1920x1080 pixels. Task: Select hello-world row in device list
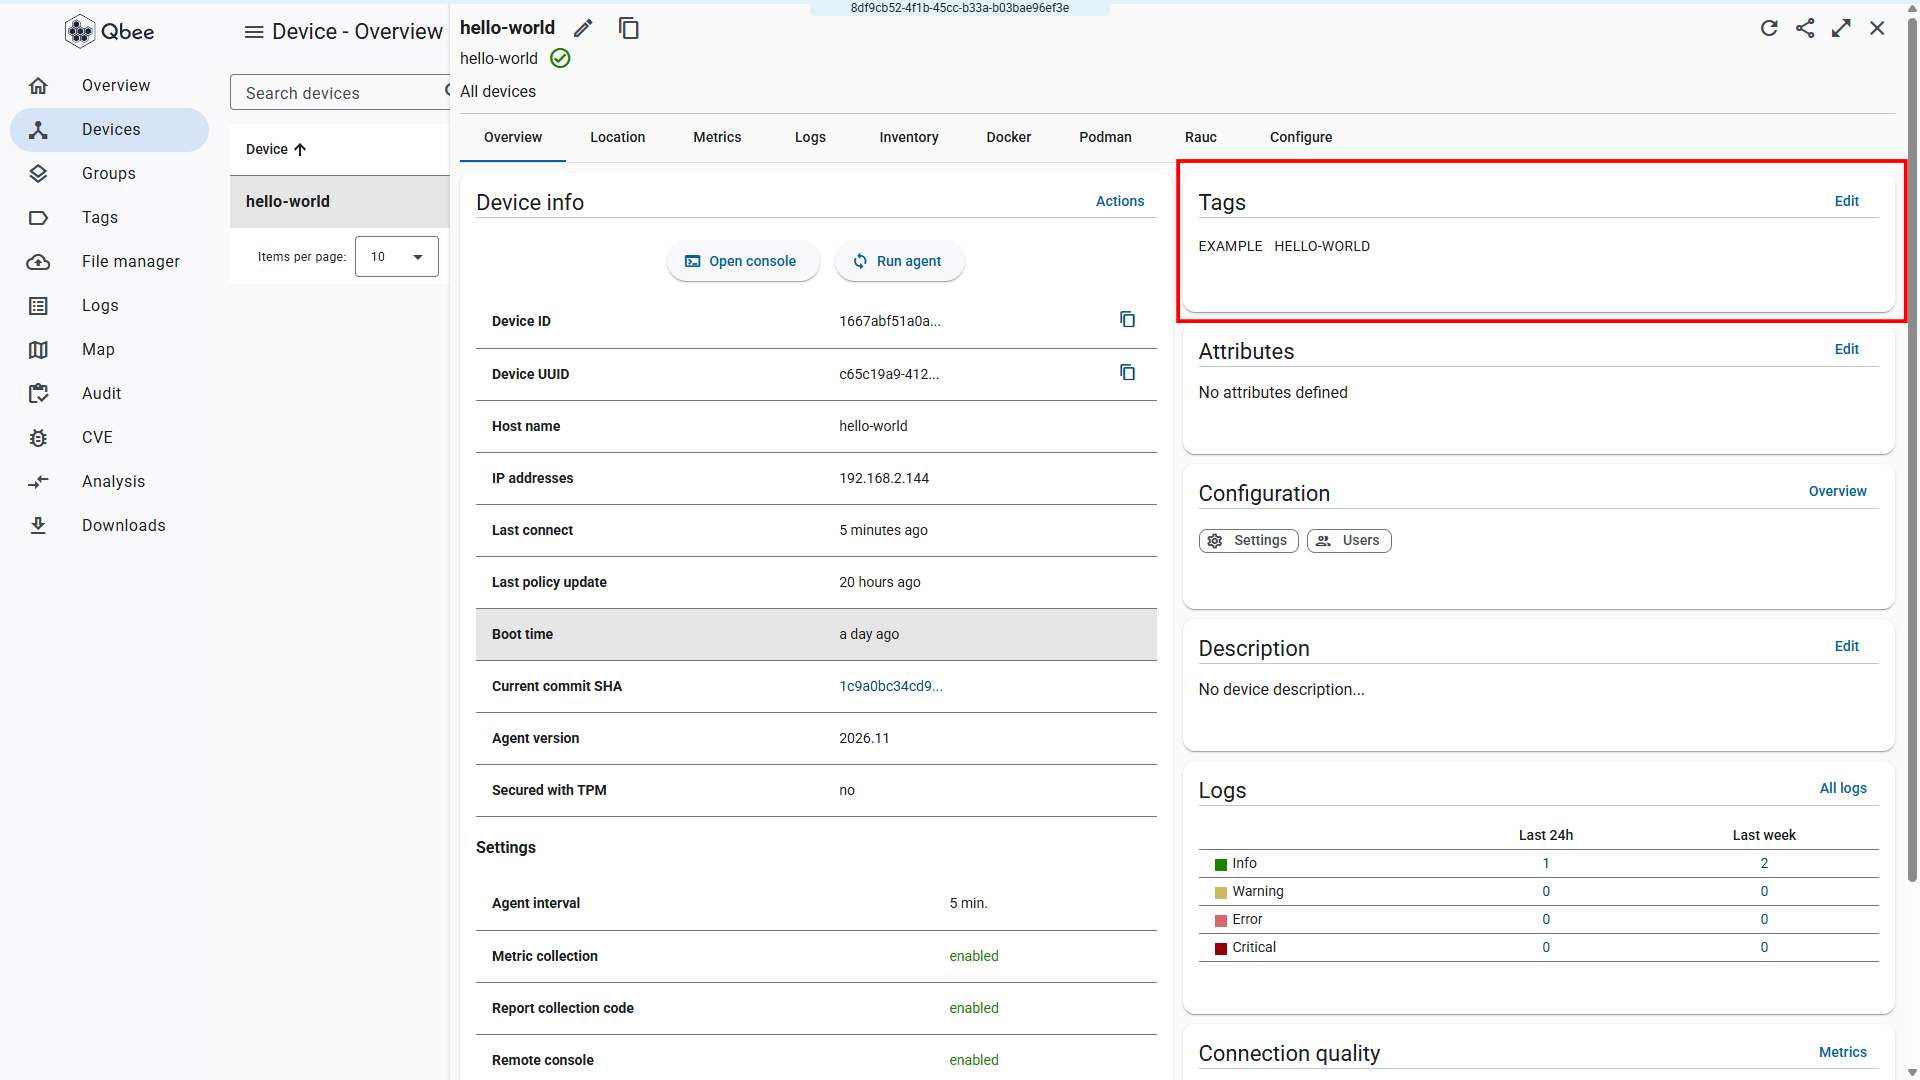point(340,202)
